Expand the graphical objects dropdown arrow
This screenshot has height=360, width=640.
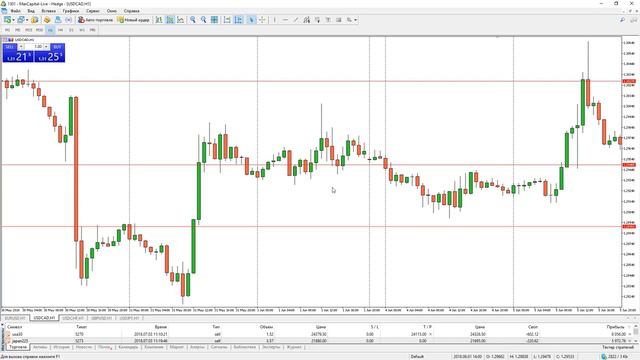coord(356,20)
